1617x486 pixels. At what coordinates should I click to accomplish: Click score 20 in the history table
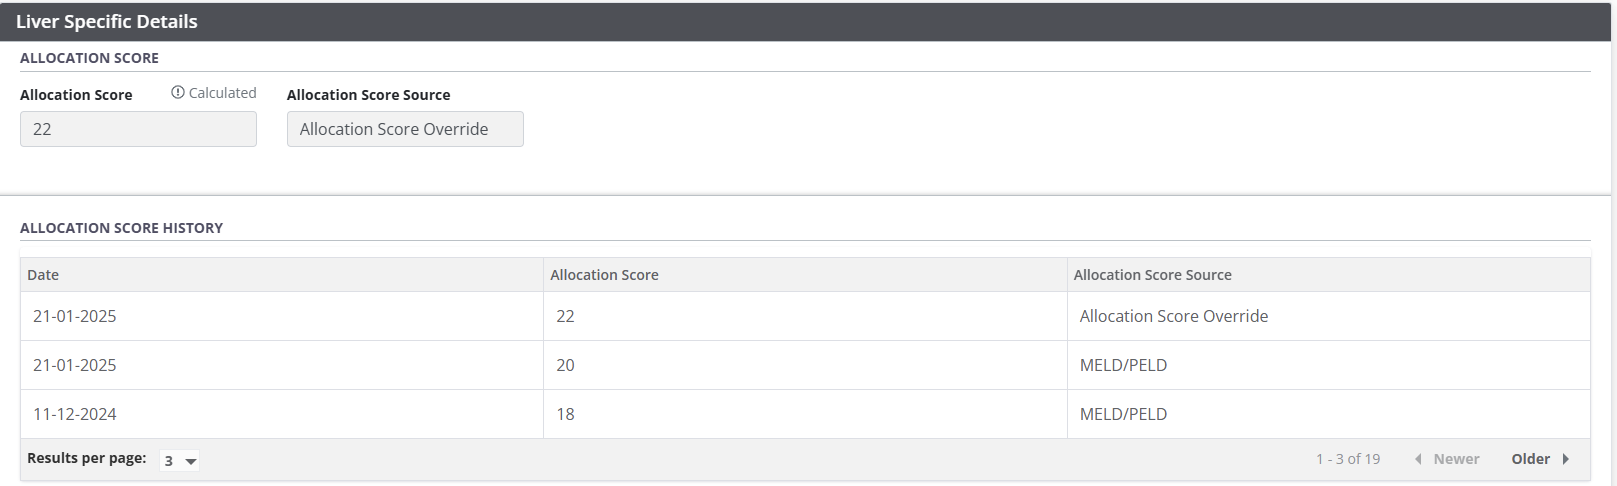click(x=565, y=365)
